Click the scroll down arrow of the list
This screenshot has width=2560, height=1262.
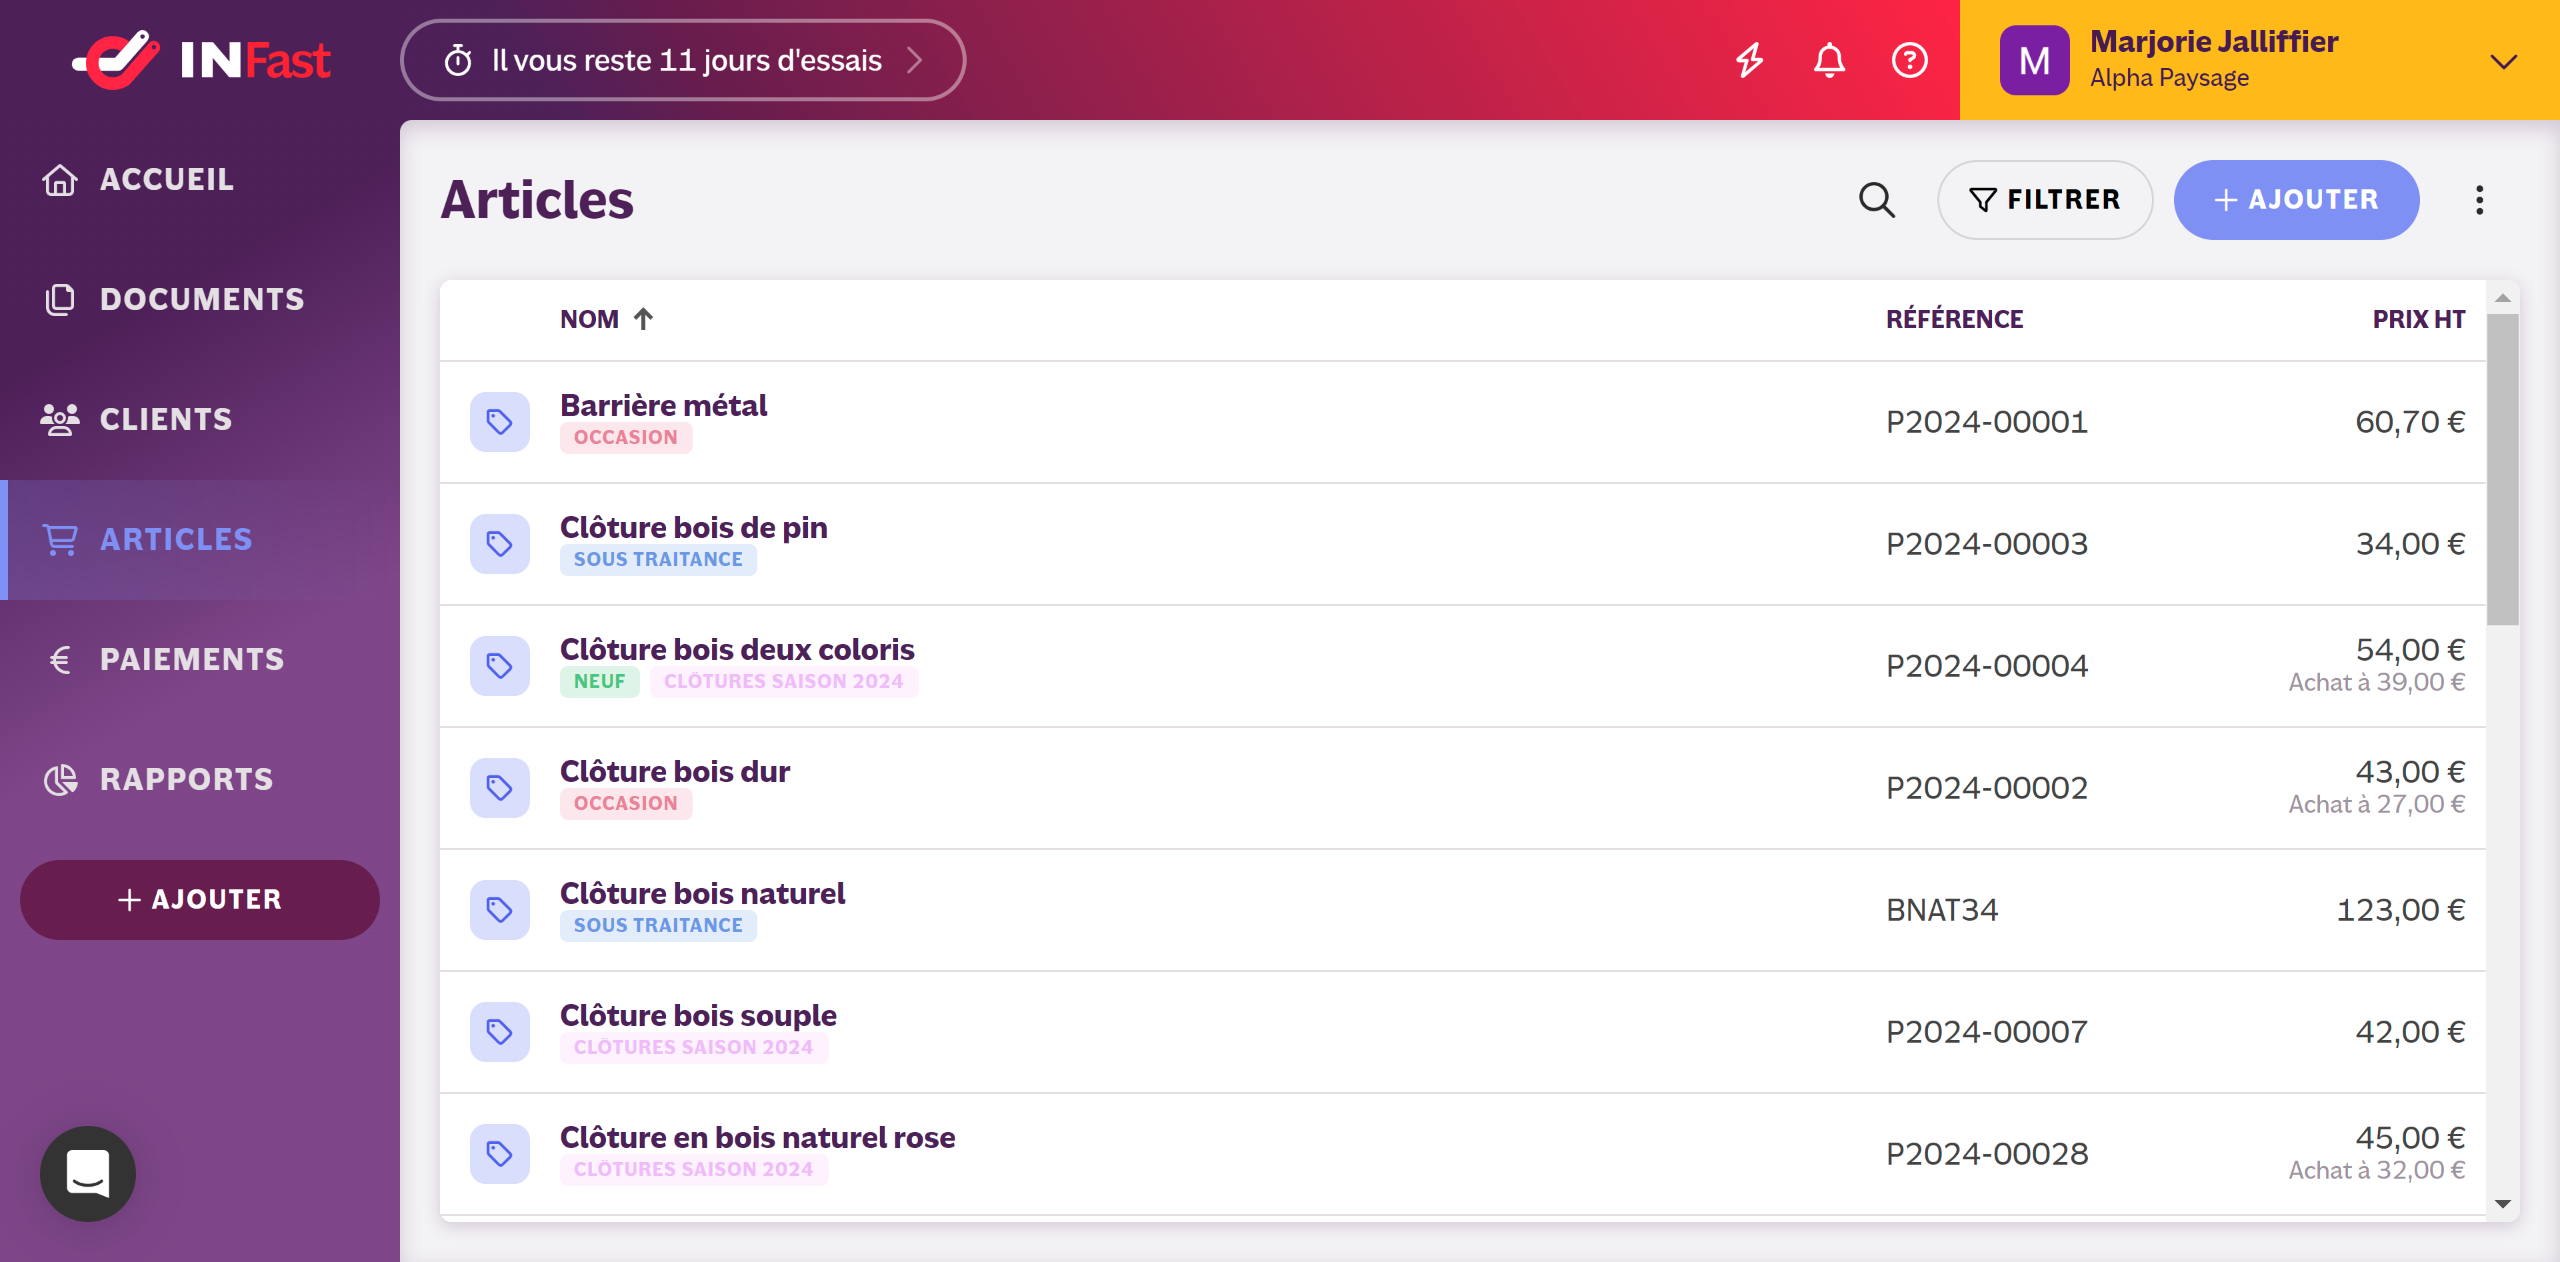(x=2502, y=1204)
